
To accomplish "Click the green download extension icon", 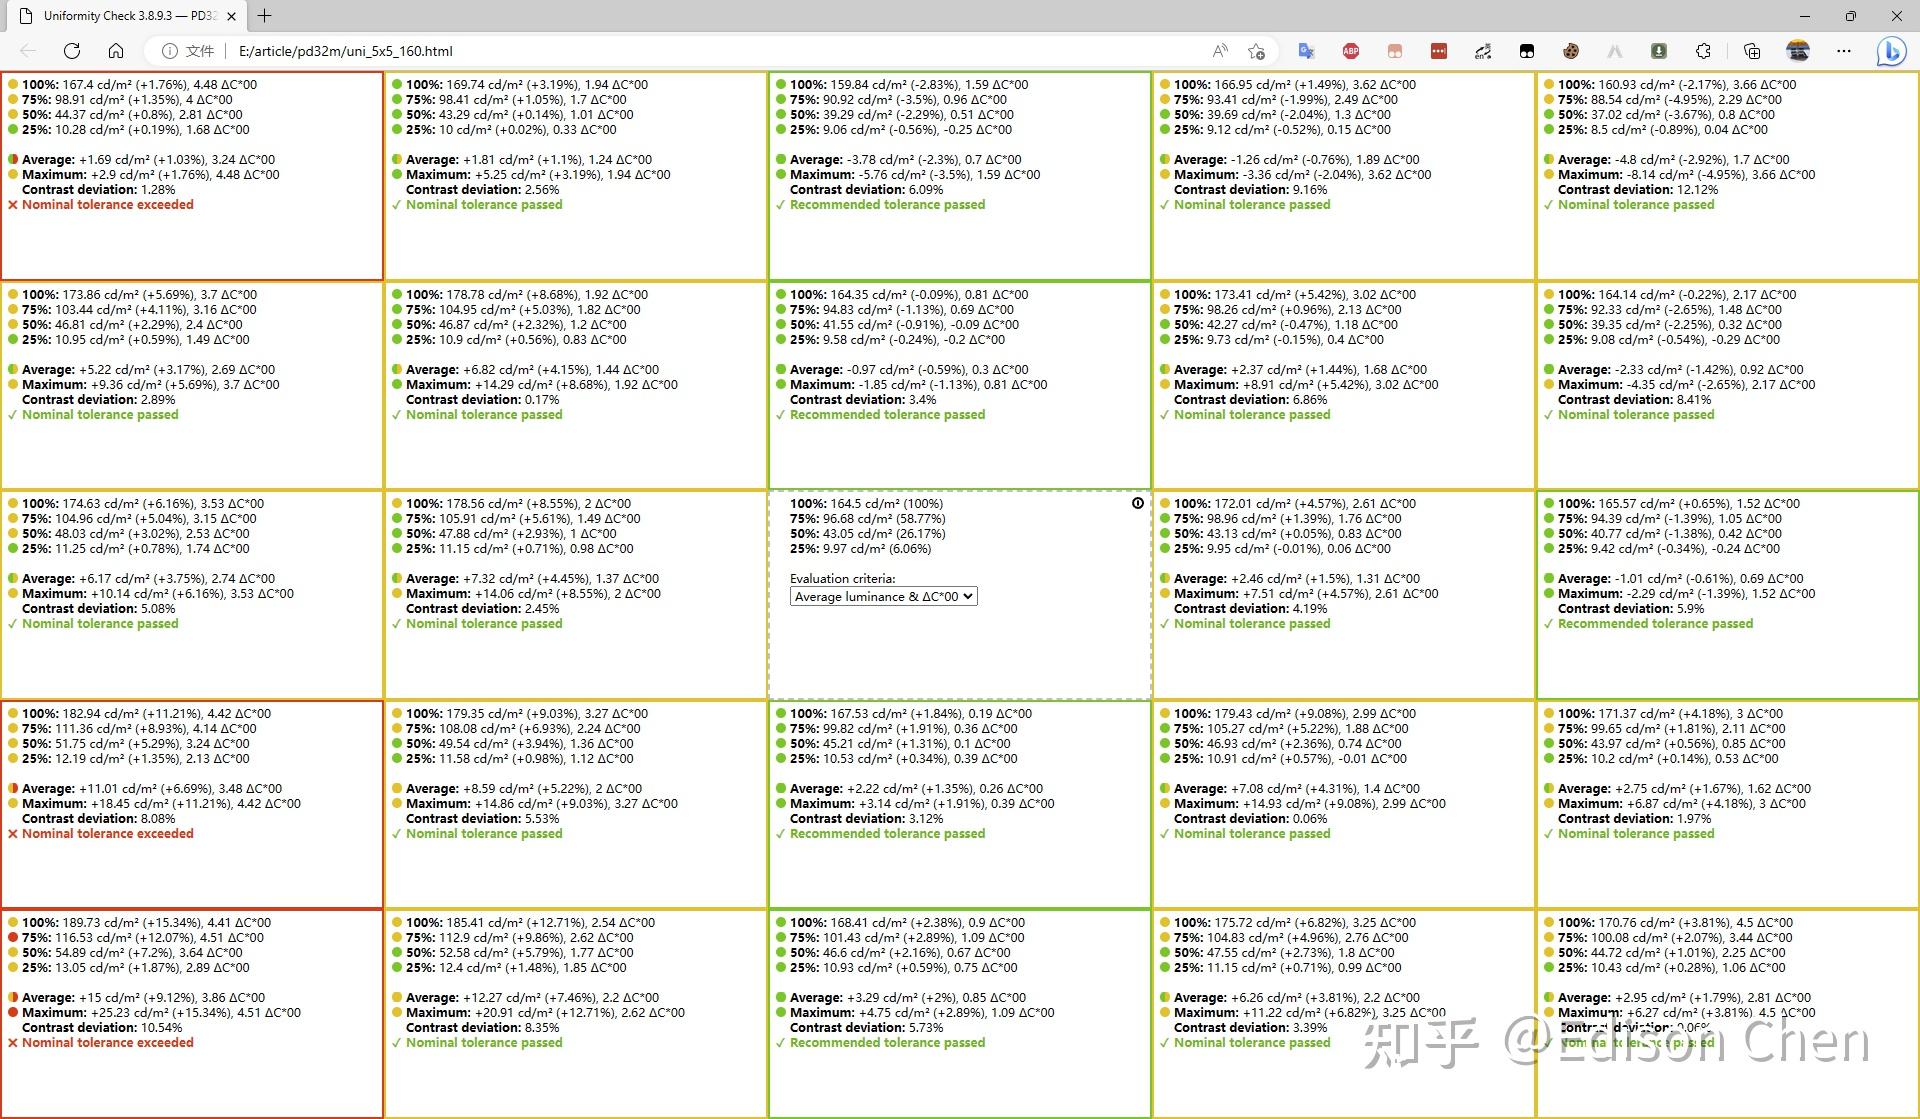I will tap(1659, 51).
